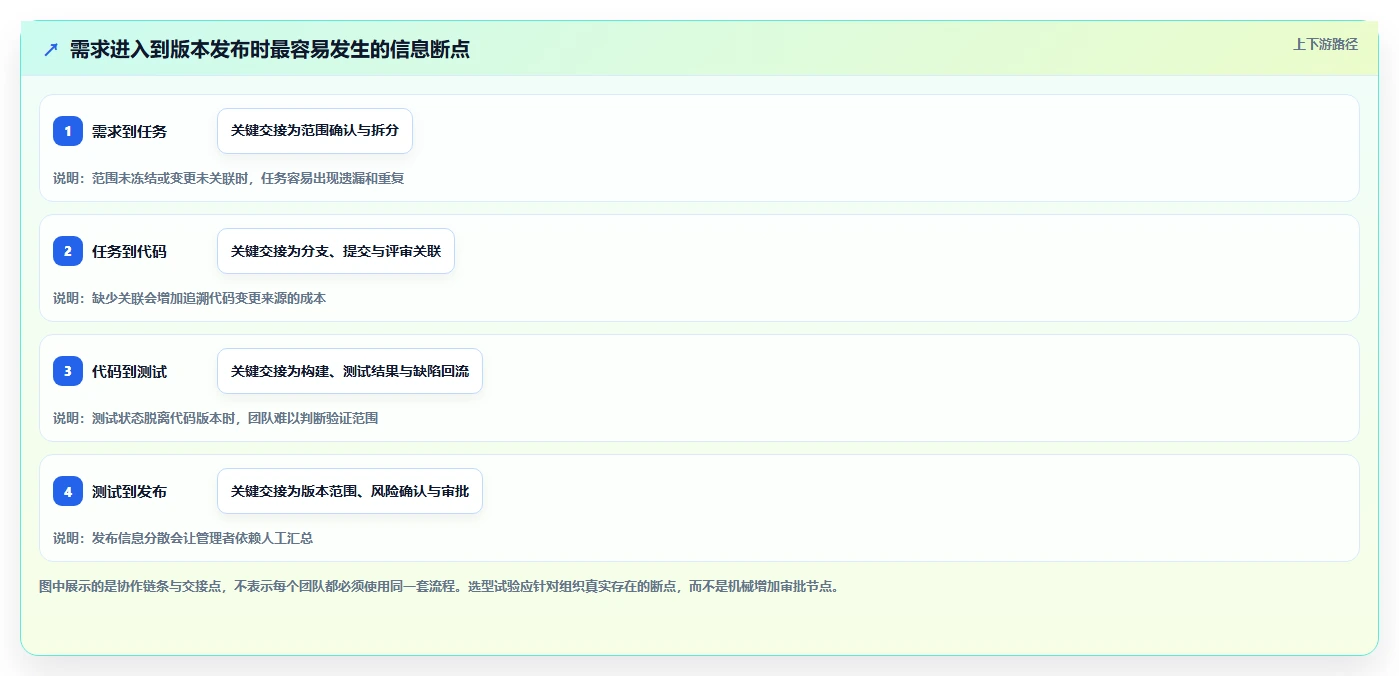Click the note 测试状态脱离代码版本时
This screenshot has height=676, width=1399.
coord(166,418)
